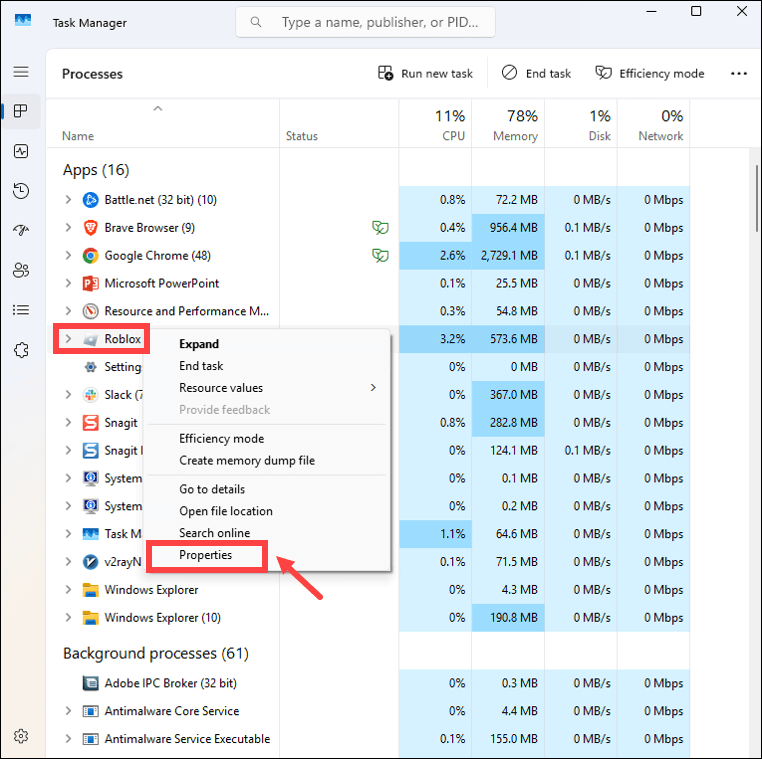Expand the Battle.net process group

(68, 200)
